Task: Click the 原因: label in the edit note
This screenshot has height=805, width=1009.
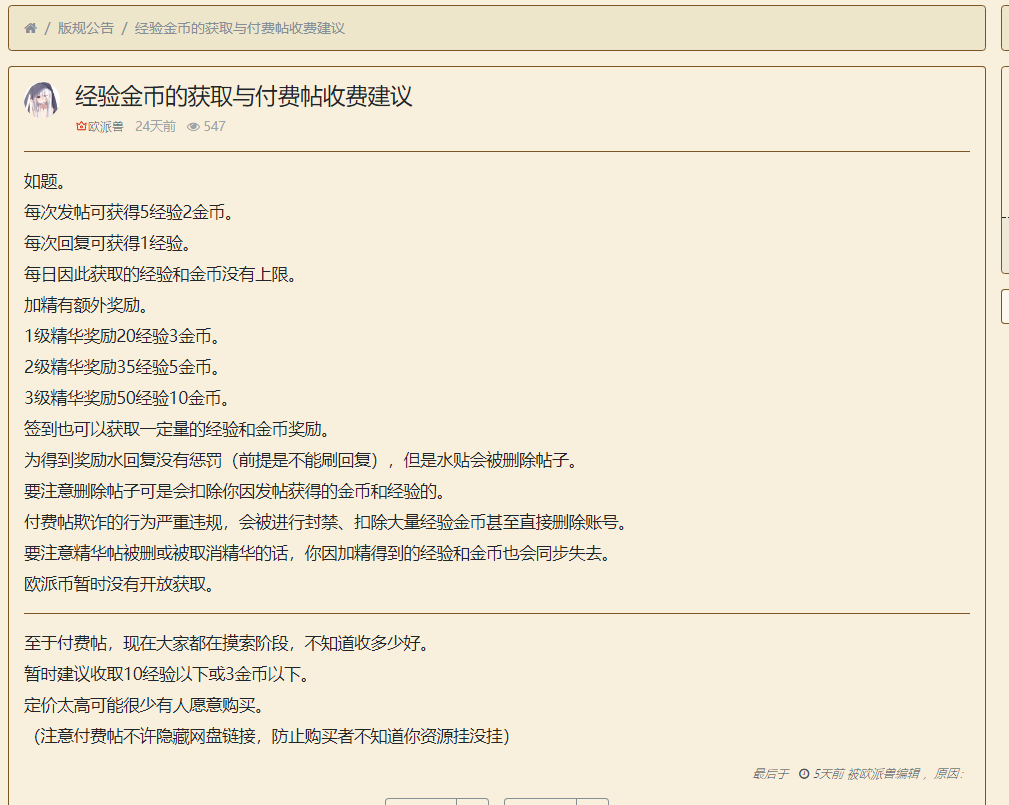Action: click(x=949, y=773)
